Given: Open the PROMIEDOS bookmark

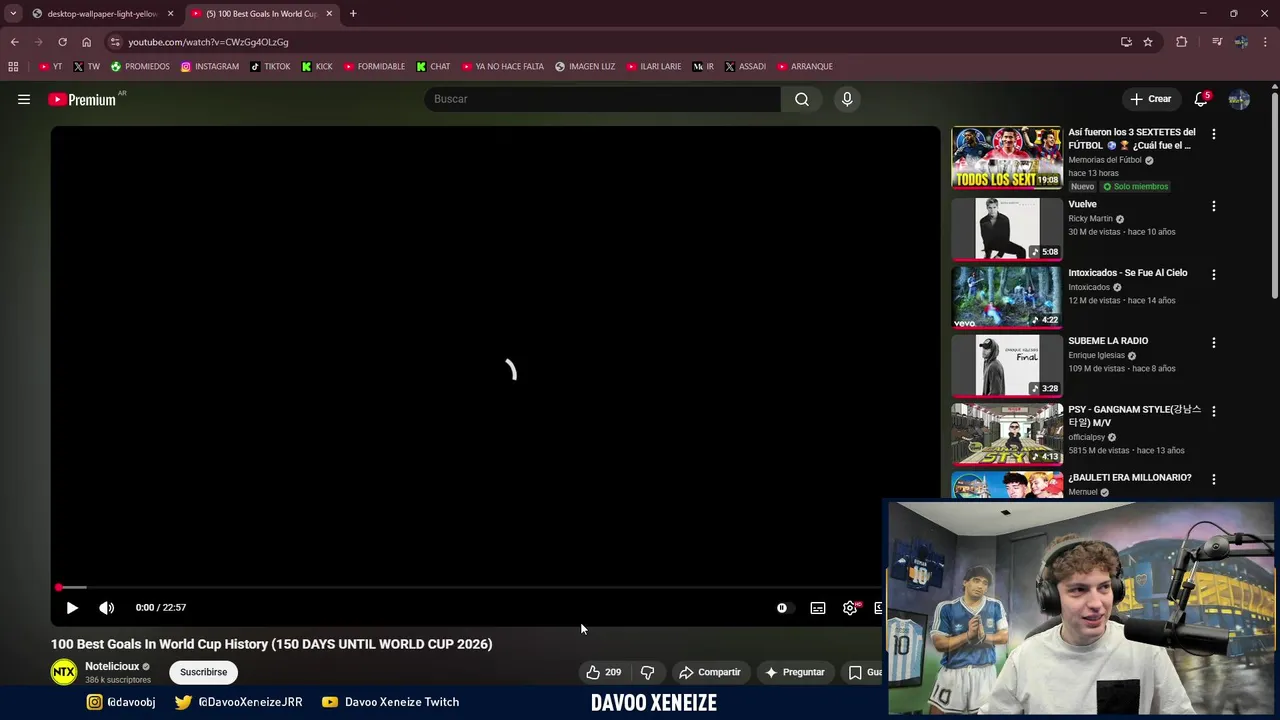Looking at the screenshot, I should click(x=140, y=67).
